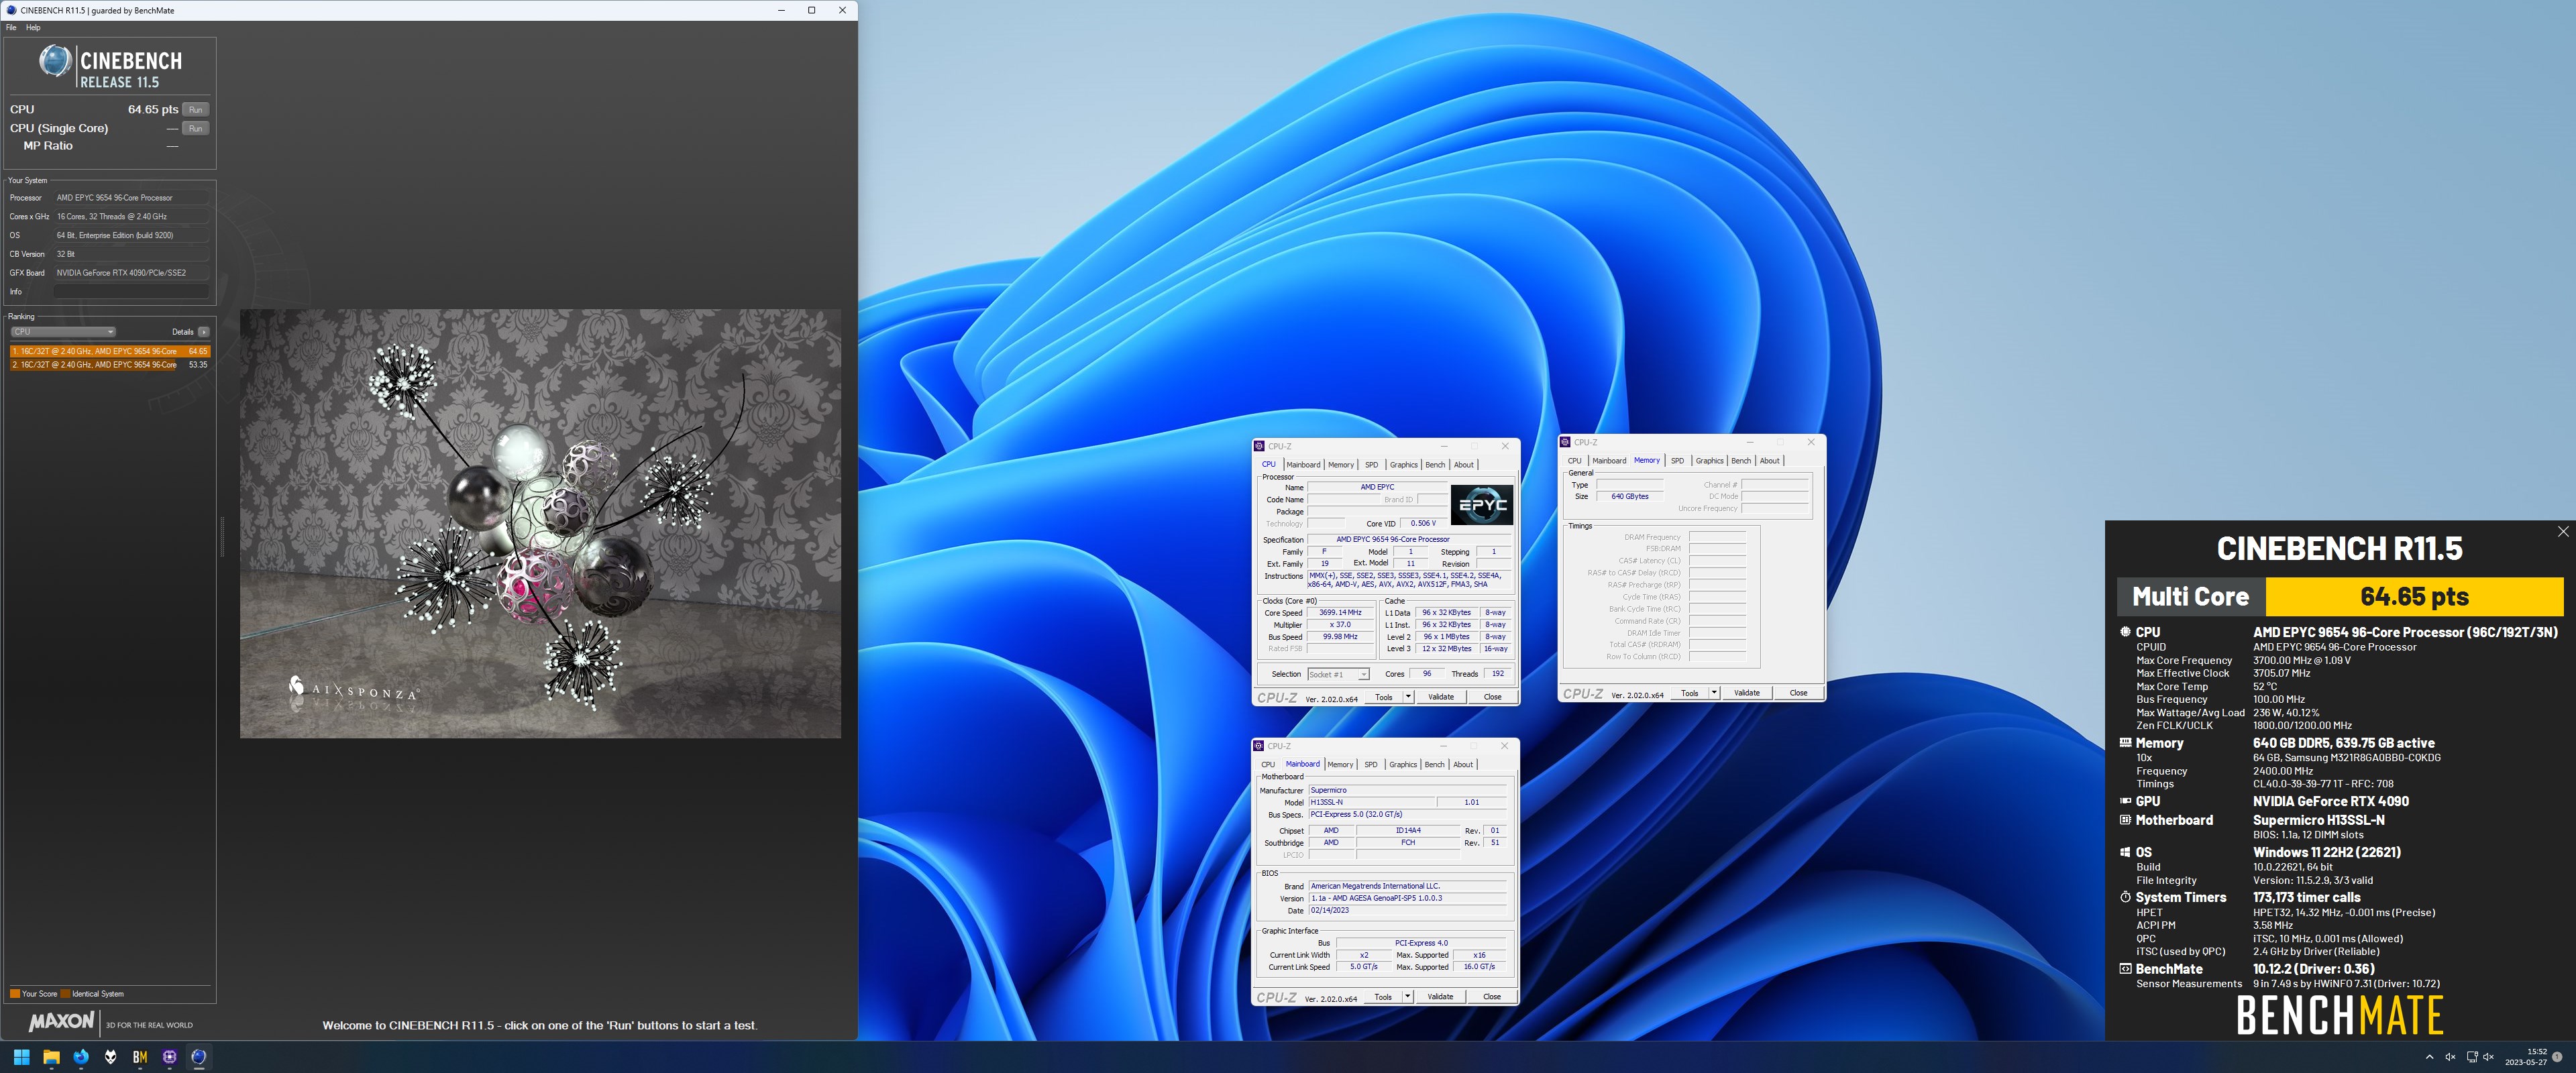2576x1073 pixels.
Task: Click the Info field under Your System
Action: (131, 291)
